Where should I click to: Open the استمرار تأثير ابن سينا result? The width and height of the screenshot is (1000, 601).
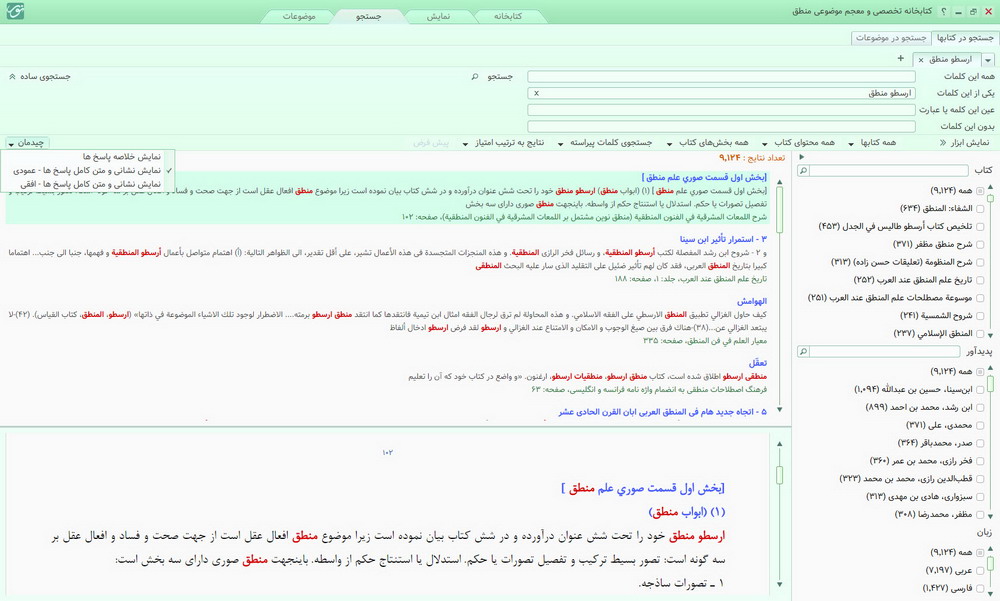[x=723, y=239]
